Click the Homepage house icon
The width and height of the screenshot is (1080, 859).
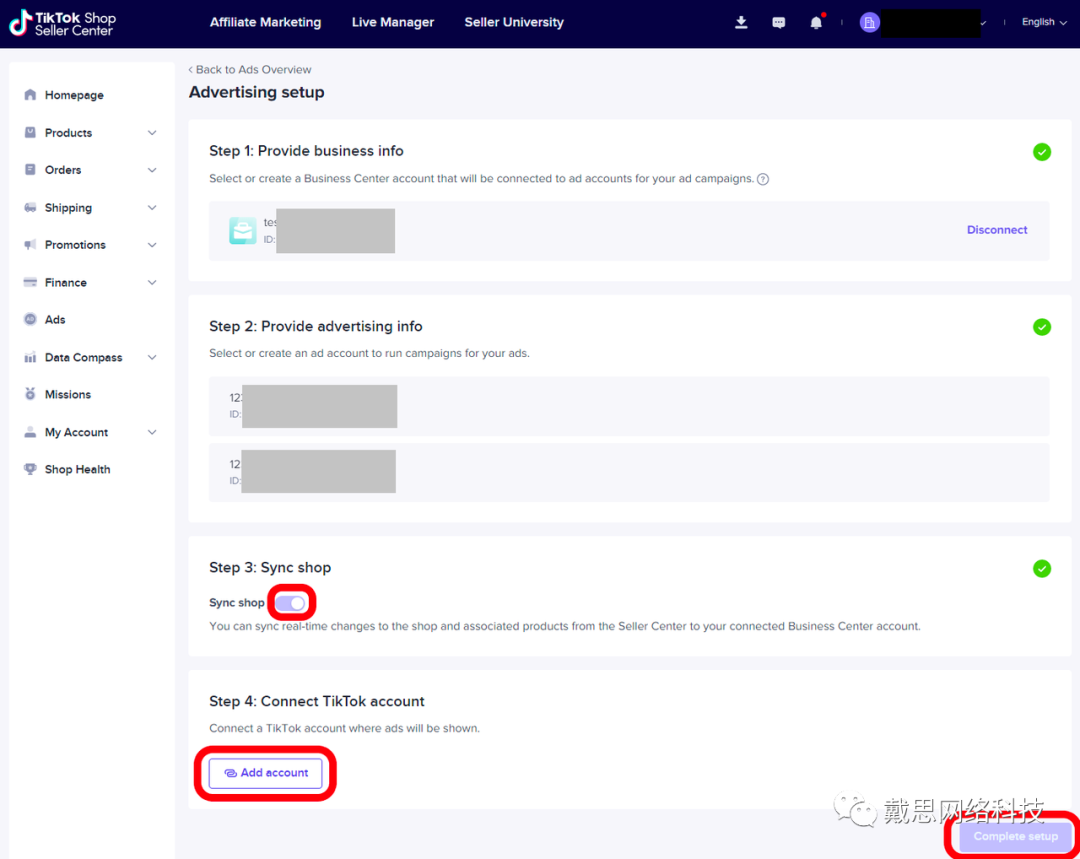pos(30,94)
